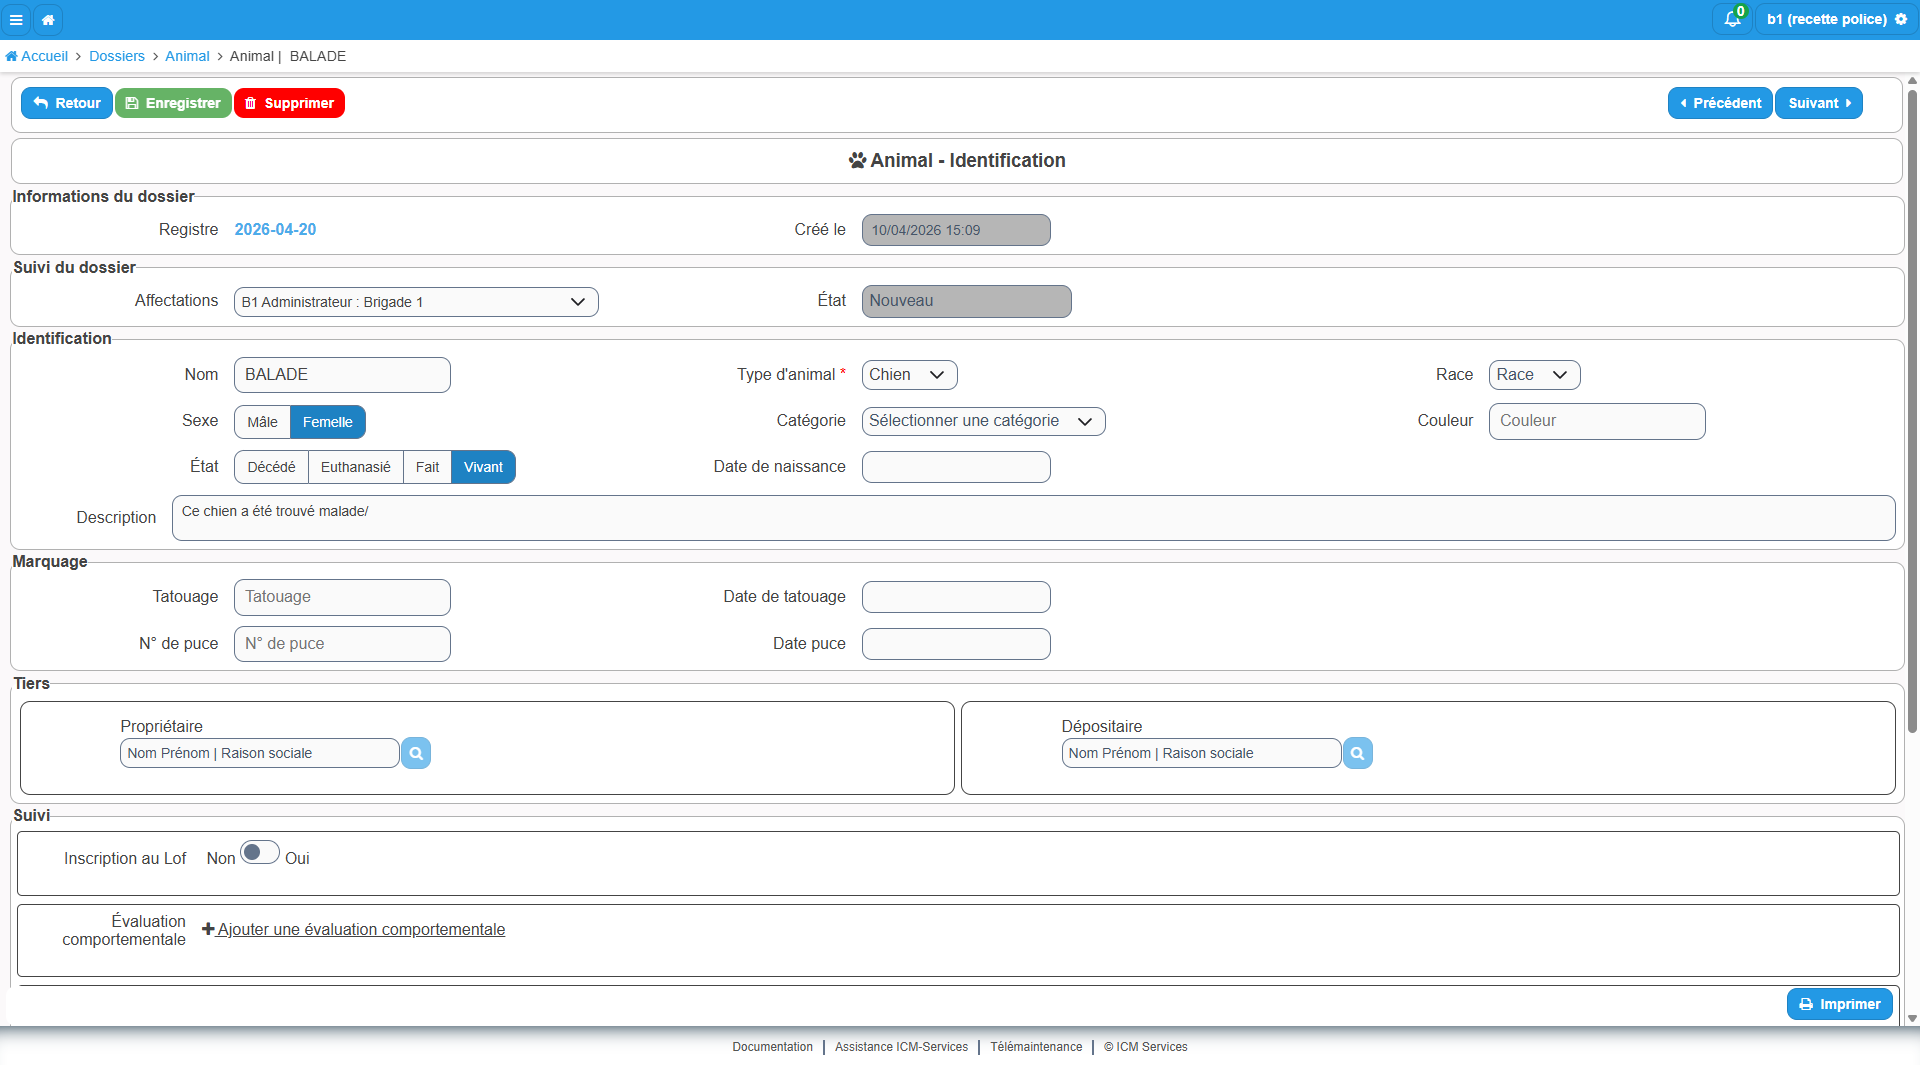This screenshot has height=1080, width=1920.
Task: Click the Description text area
Action: click(1033, 518)
